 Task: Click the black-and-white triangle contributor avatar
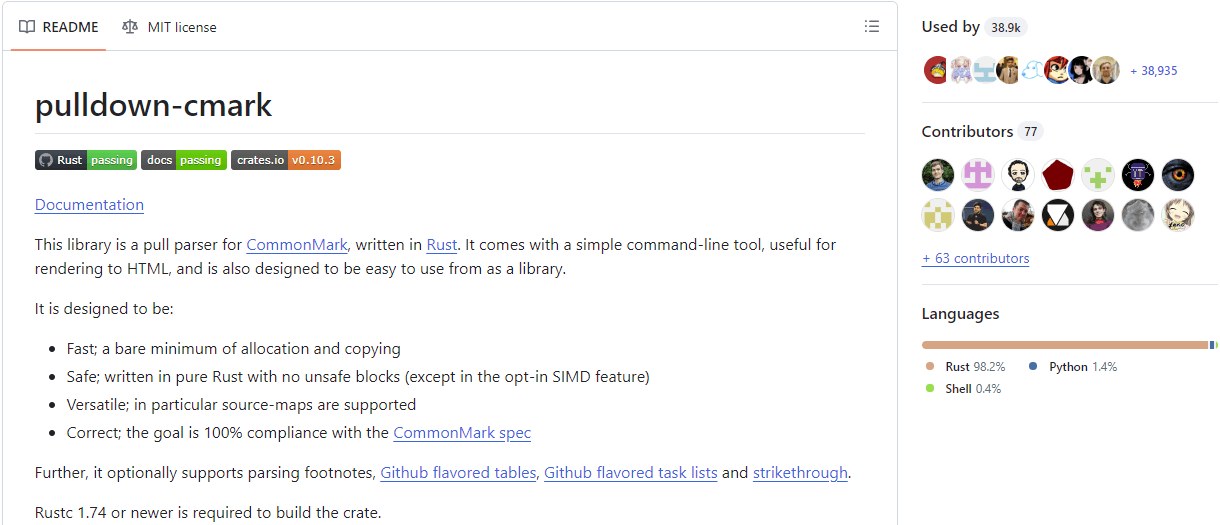pos(1058,215)
